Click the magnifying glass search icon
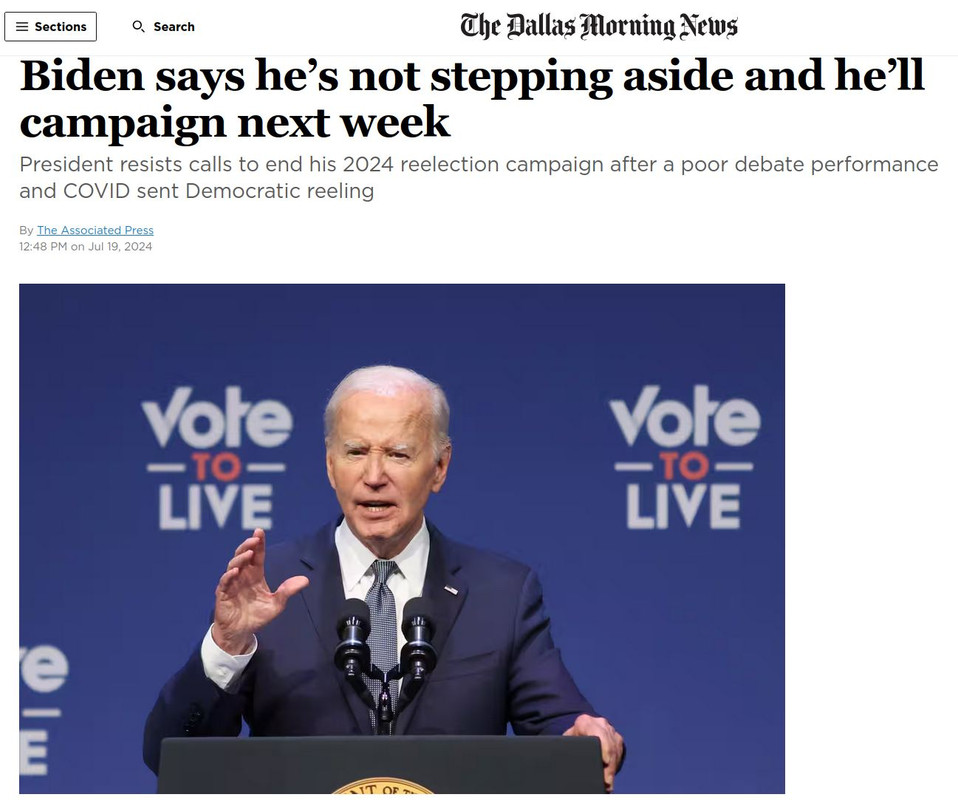958x800 pixels. pyautogui.click(x=139, y=27)
